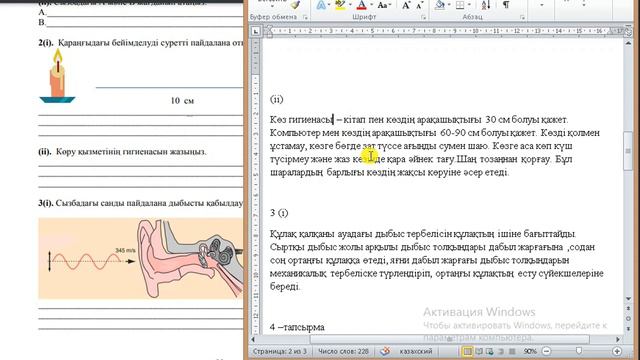The width and height of the screenshot is (640, 360).
Task: Click the zoom in plus button
Action: 617,351
